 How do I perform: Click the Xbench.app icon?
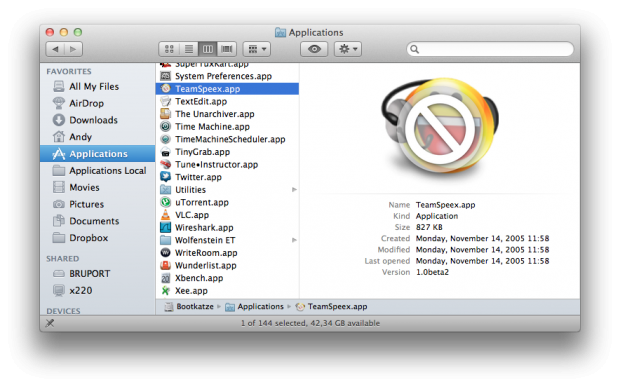tap(165, 278)
